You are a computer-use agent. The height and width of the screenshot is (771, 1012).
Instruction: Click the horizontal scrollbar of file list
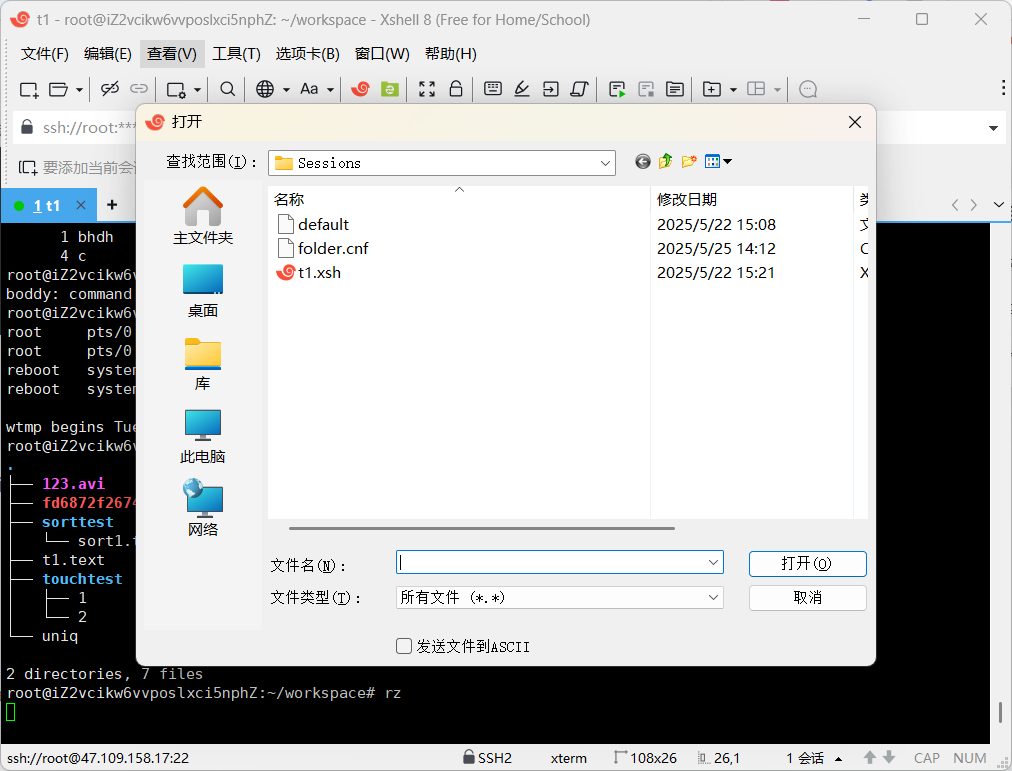point(481,528)
